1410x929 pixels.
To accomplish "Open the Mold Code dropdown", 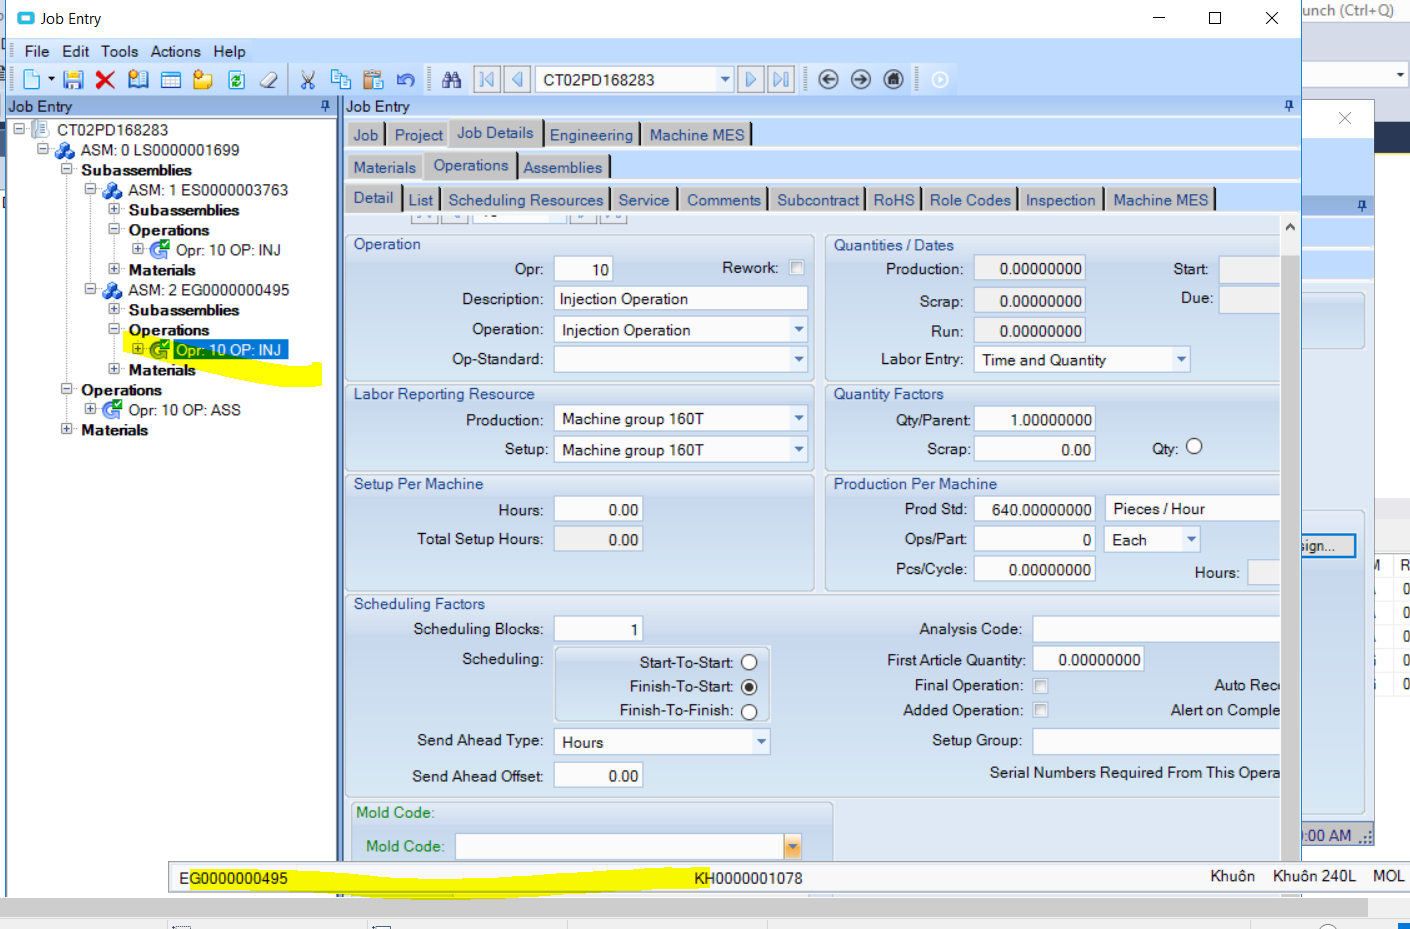I will click(792, 846).
